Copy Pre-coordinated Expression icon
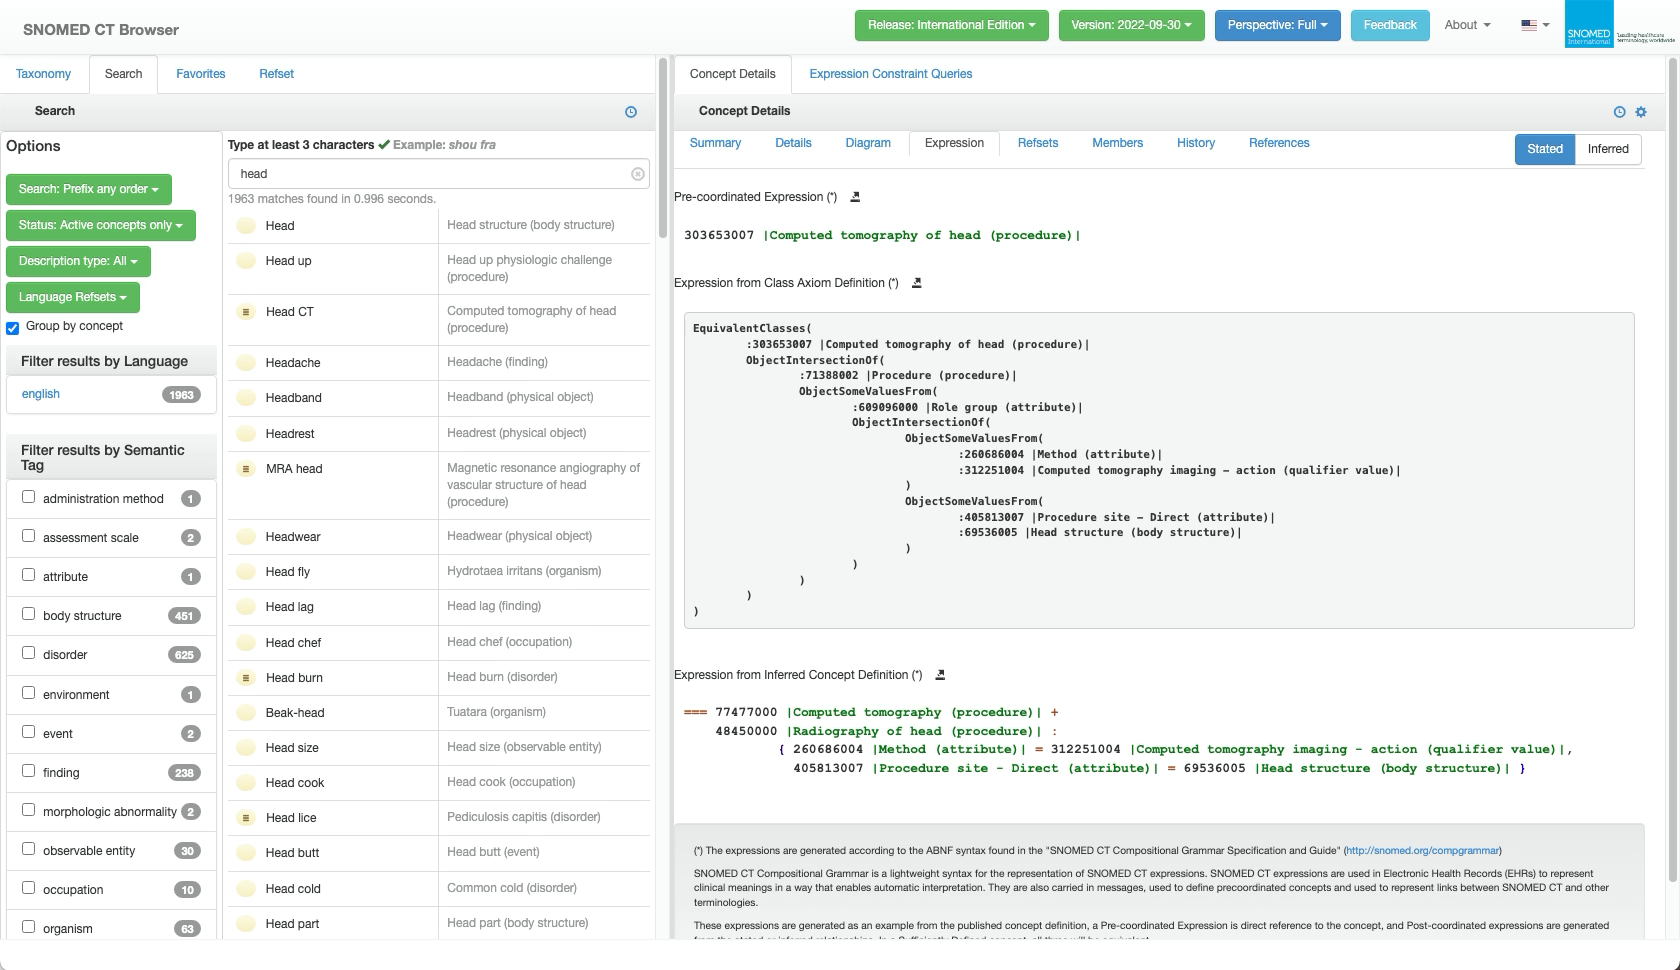 point(855,197)
